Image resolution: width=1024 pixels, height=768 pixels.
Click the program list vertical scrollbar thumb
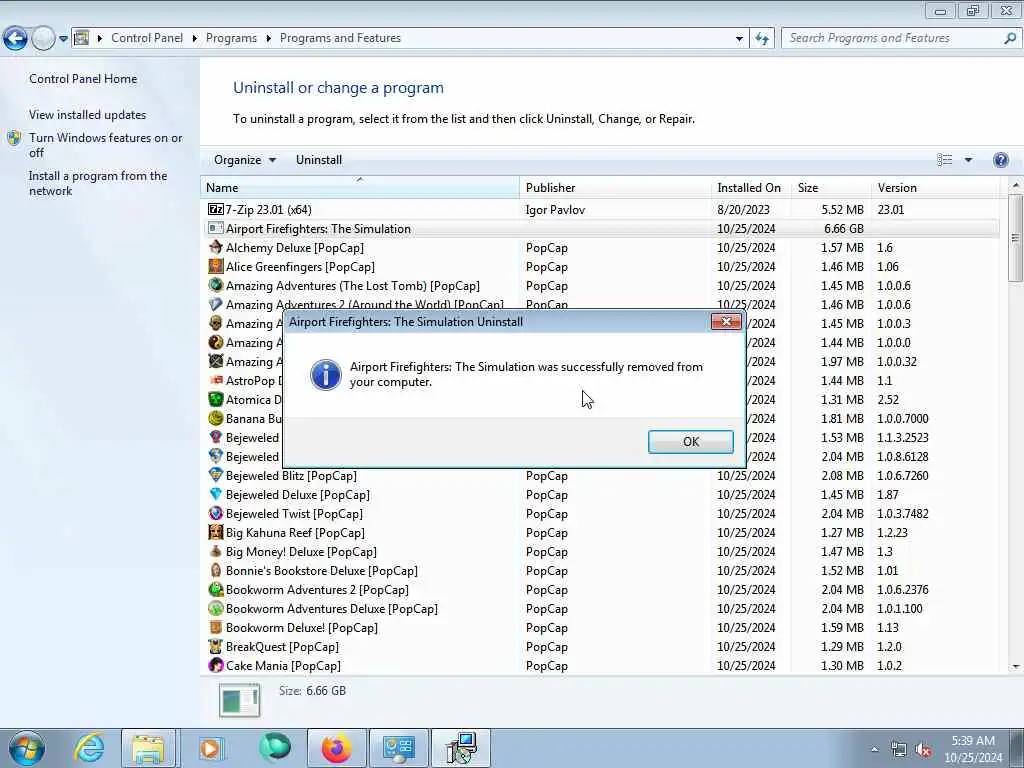coord(1015,238)
